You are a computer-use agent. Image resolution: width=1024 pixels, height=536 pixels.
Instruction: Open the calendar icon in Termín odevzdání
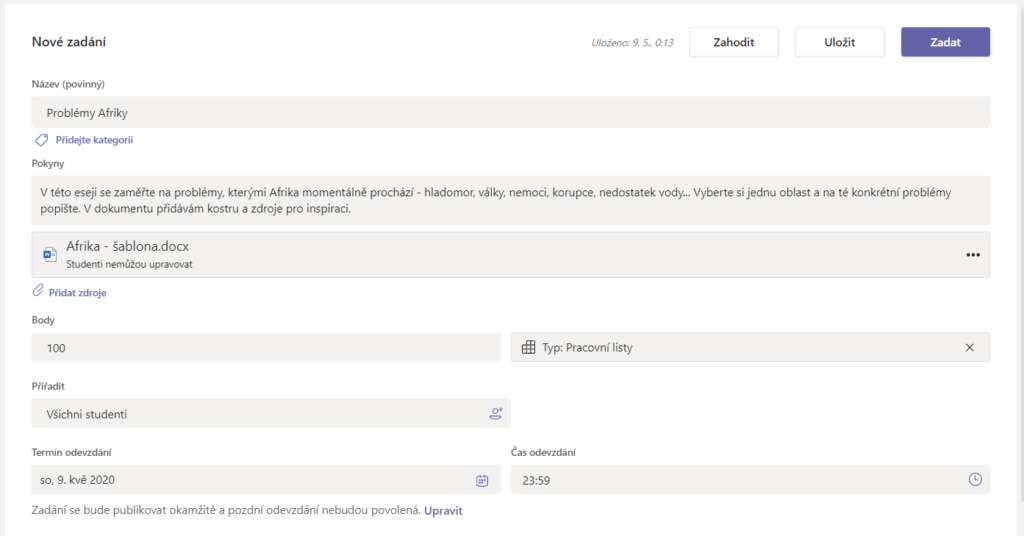tap(482, 480)
